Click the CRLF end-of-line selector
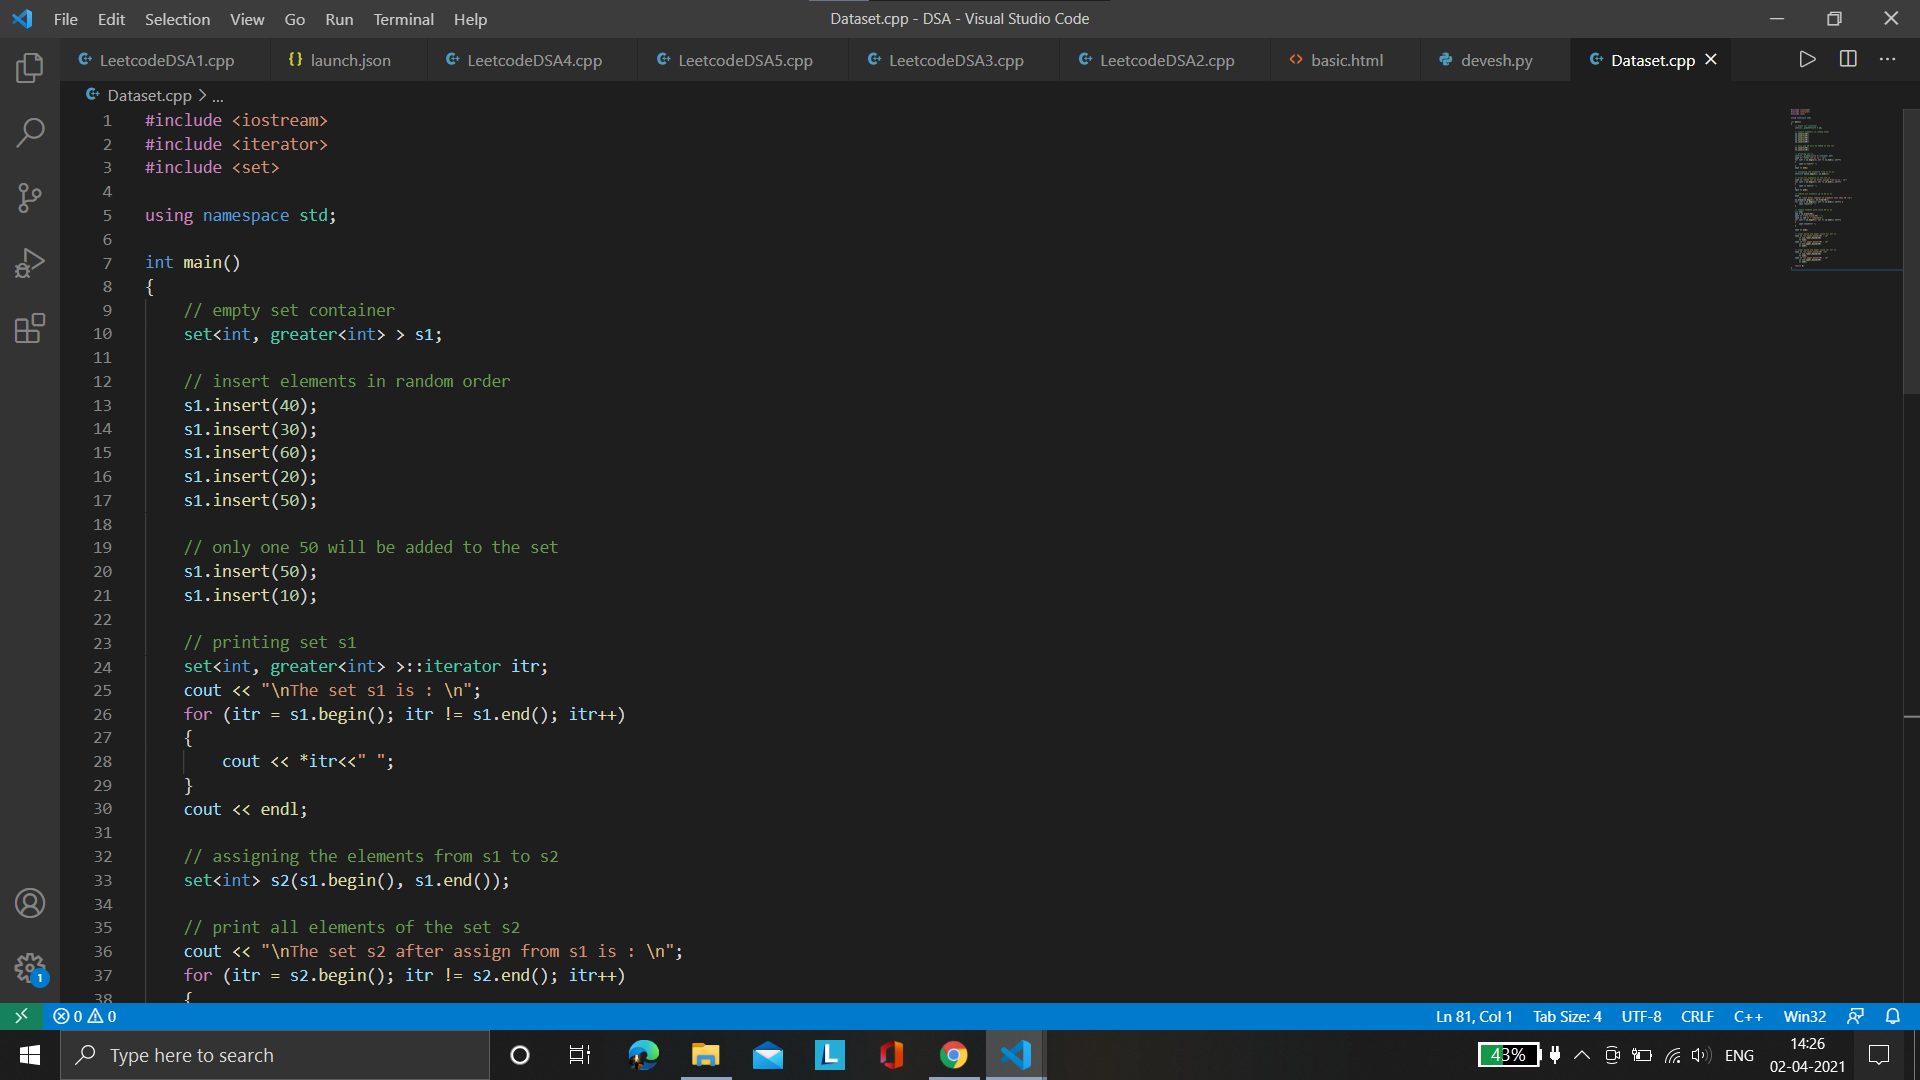 1697,1016
